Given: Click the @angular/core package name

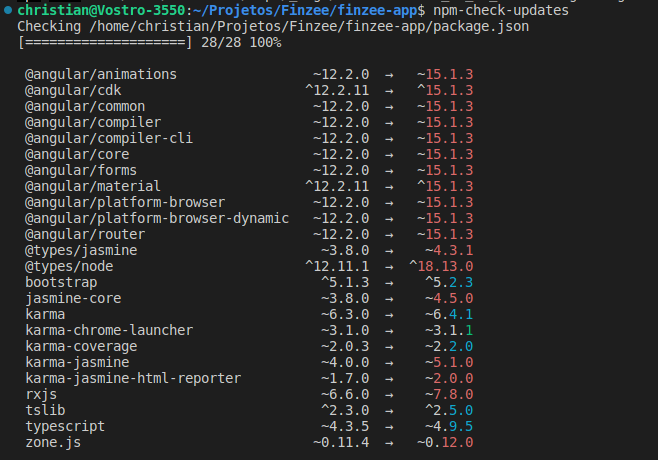Looking at the screenshot, I should (x=77, y=154).
